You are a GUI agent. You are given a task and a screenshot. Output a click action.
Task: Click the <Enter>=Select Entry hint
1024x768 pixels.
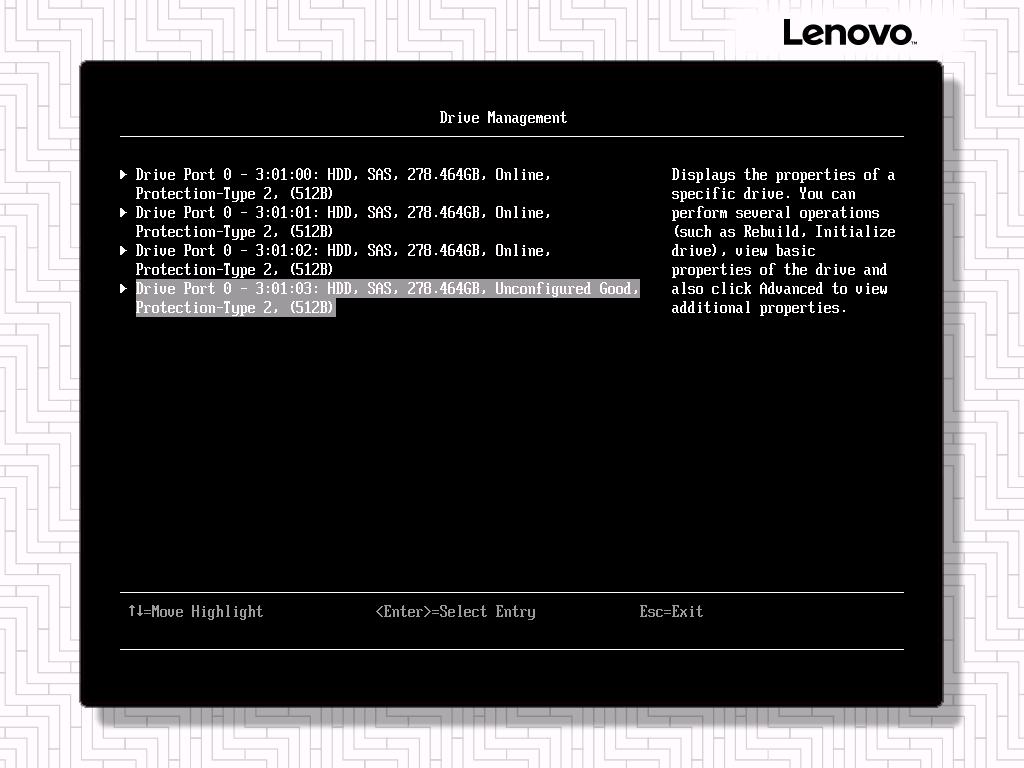(455, 612)
